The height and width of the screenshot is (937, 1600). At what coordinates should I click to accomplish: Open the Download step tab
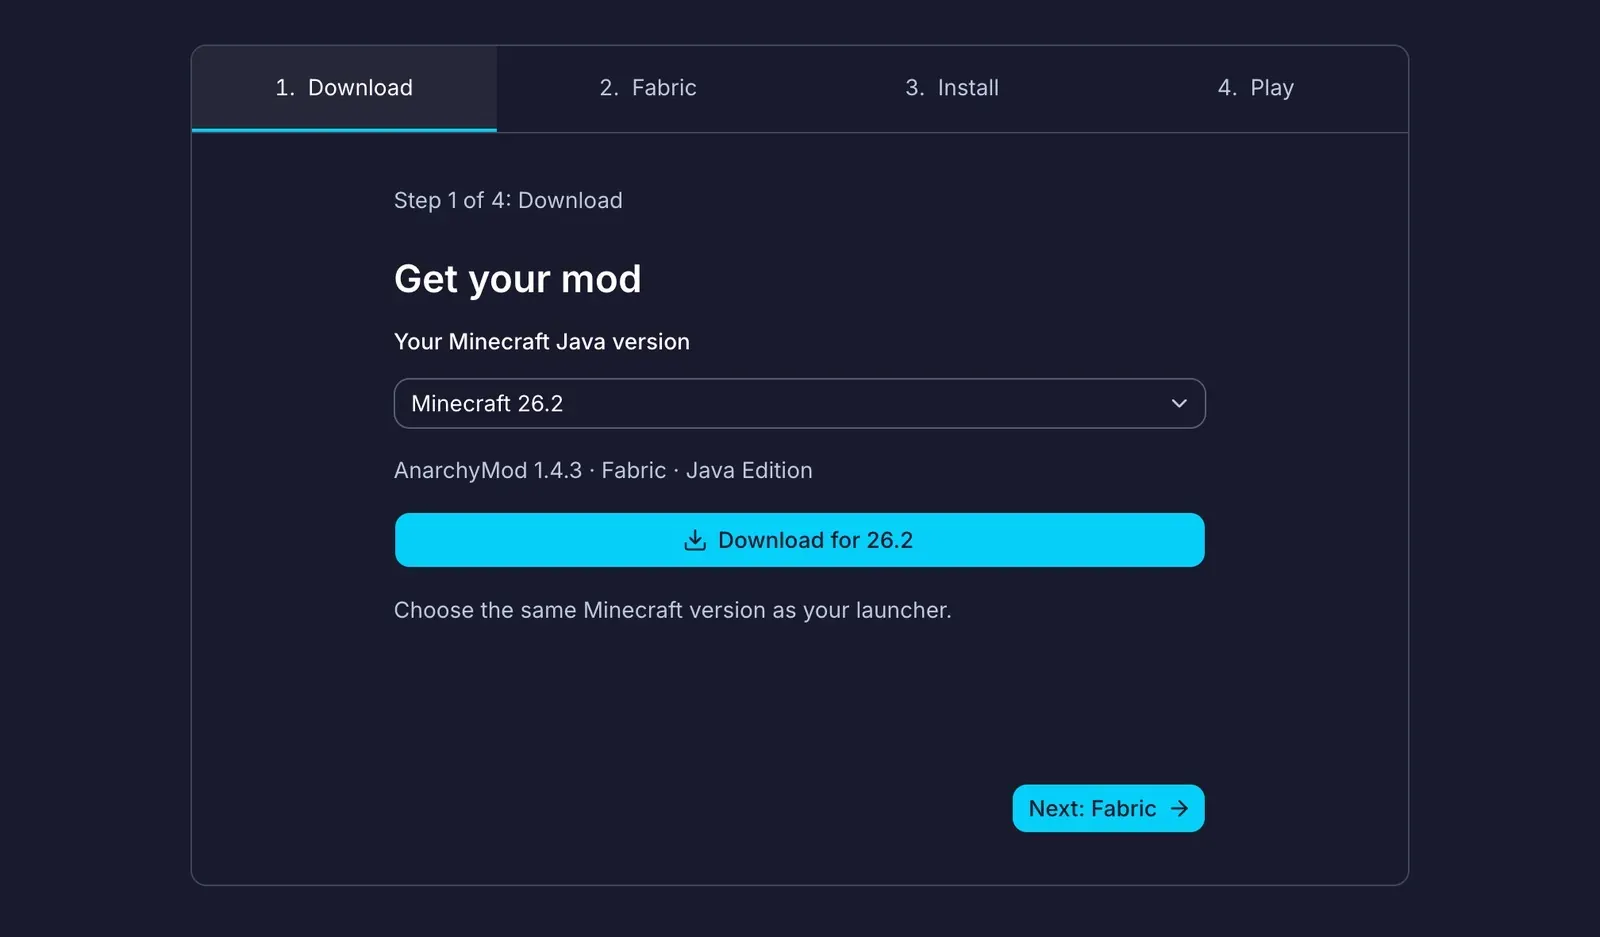coord(344,88)
